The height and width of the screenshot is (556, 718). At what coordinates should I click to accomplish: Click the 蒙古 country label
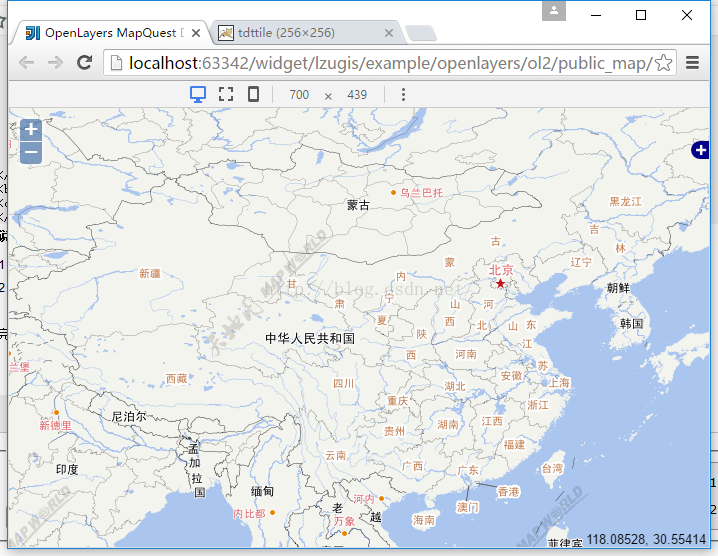358,205
